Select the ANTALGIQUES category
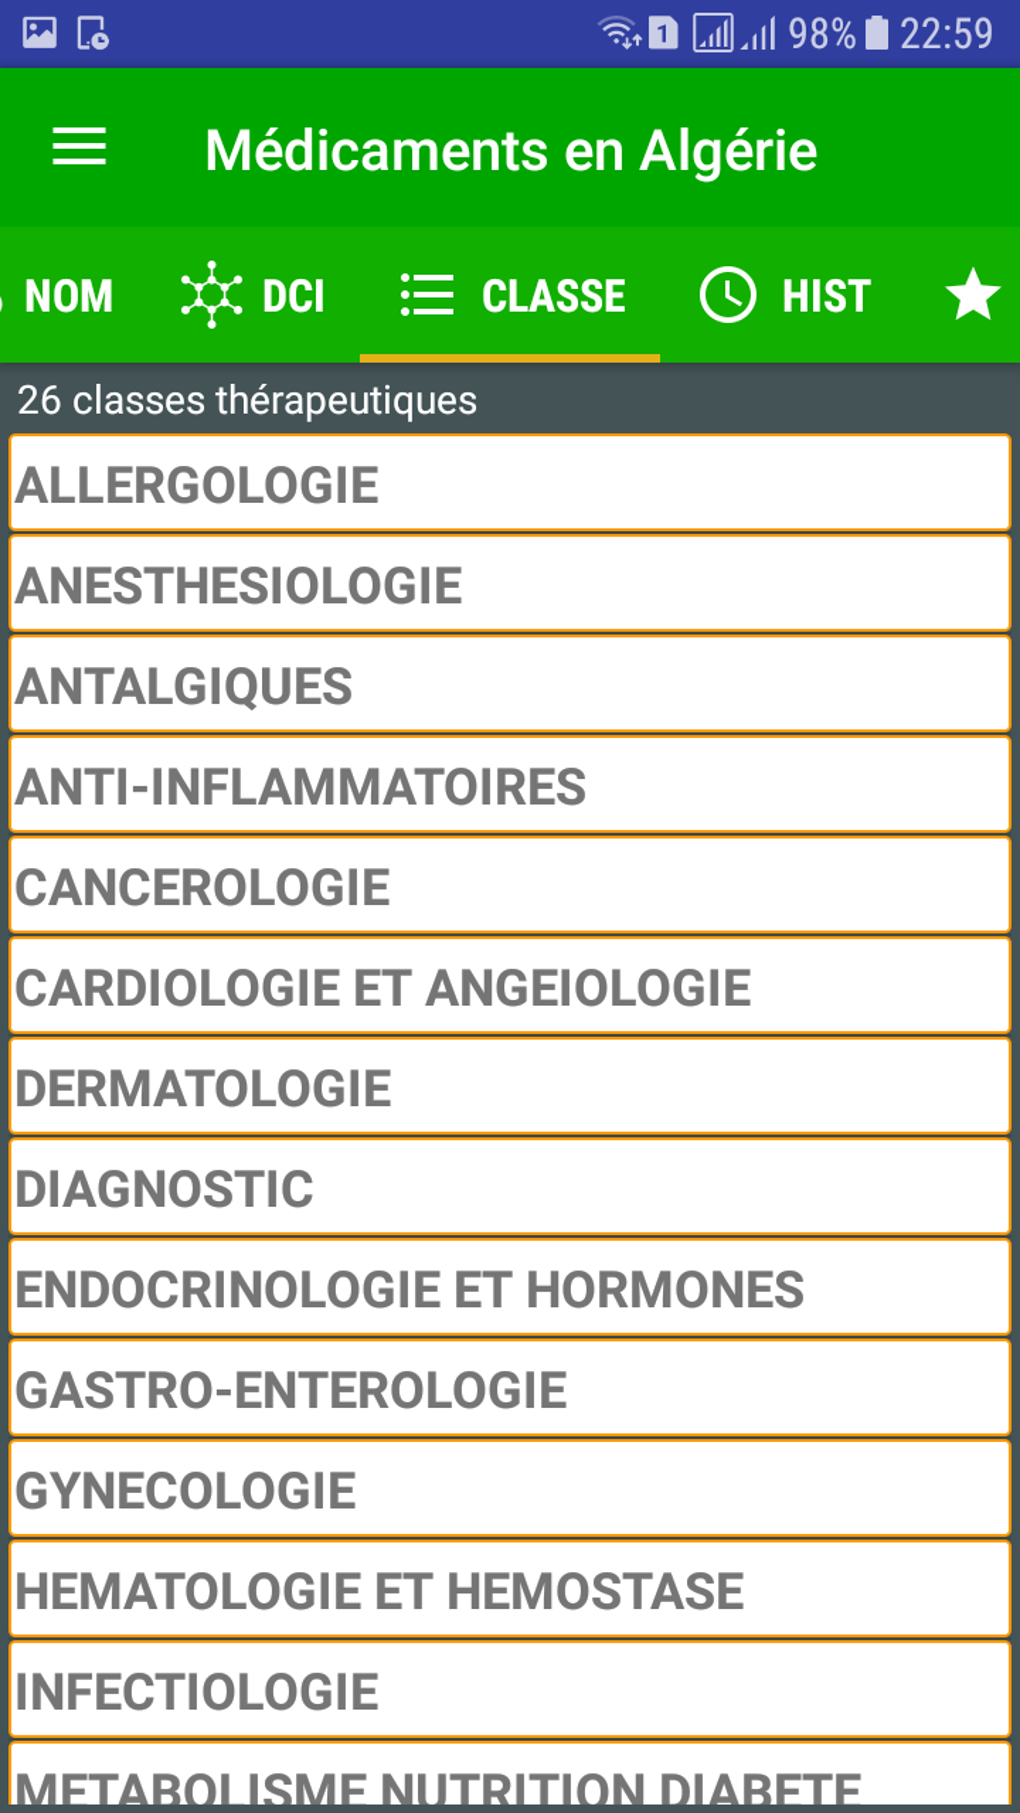1020x1813 pixels. click(x=510, y=686)
